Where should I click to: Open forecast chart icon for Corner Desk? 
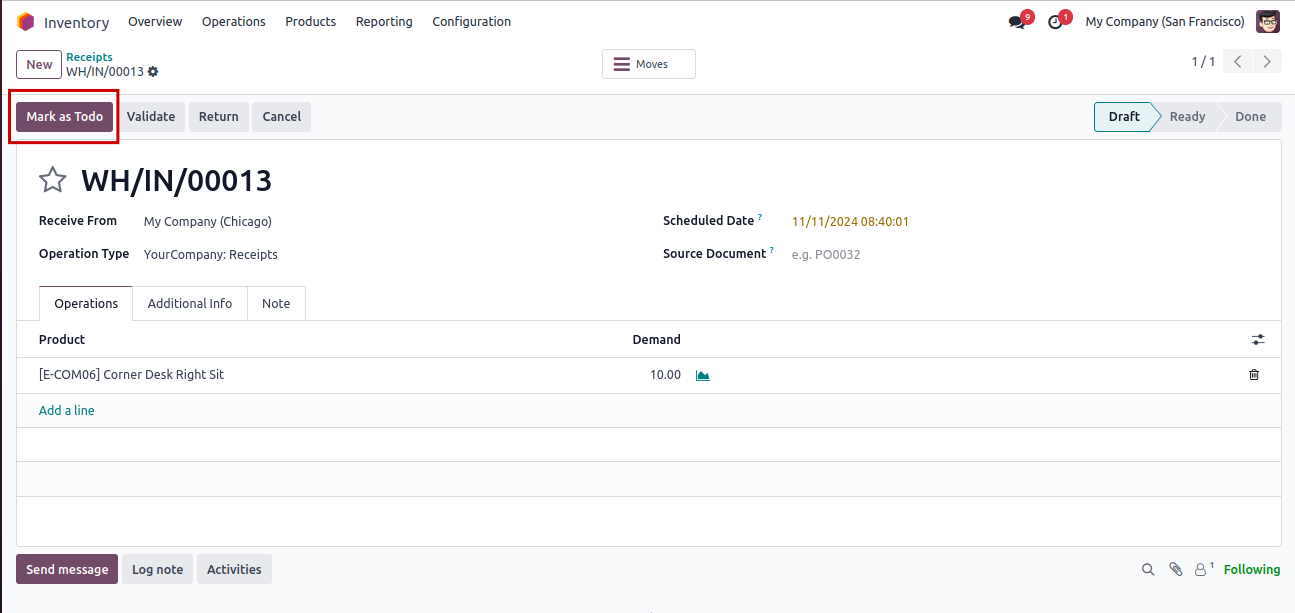(x=703, y=375)
